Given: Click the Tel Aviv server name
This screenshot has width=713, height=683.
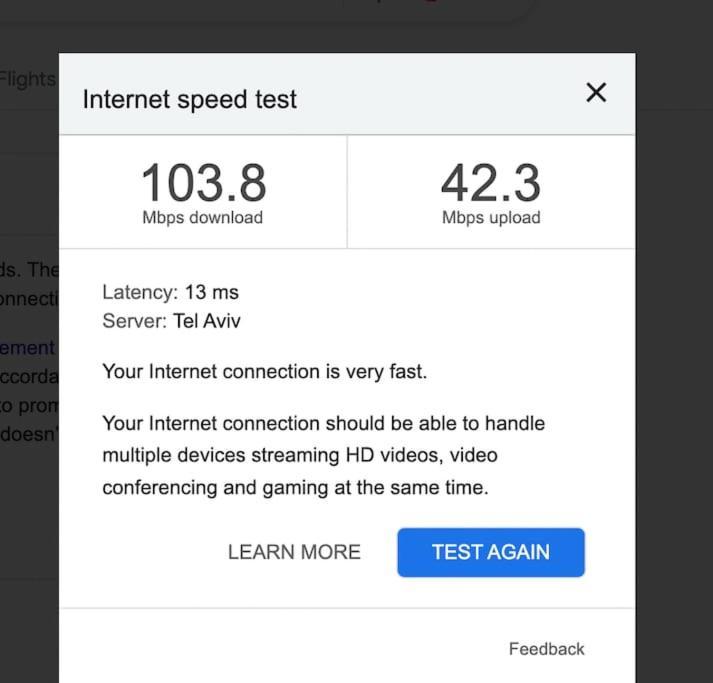Looking at the screenshot, I should click(x=207, y=321).
